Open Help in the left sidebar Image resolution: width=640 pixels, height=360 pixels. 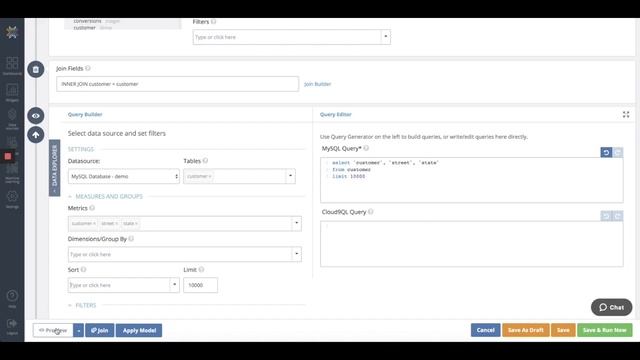[x=12, y=298]
